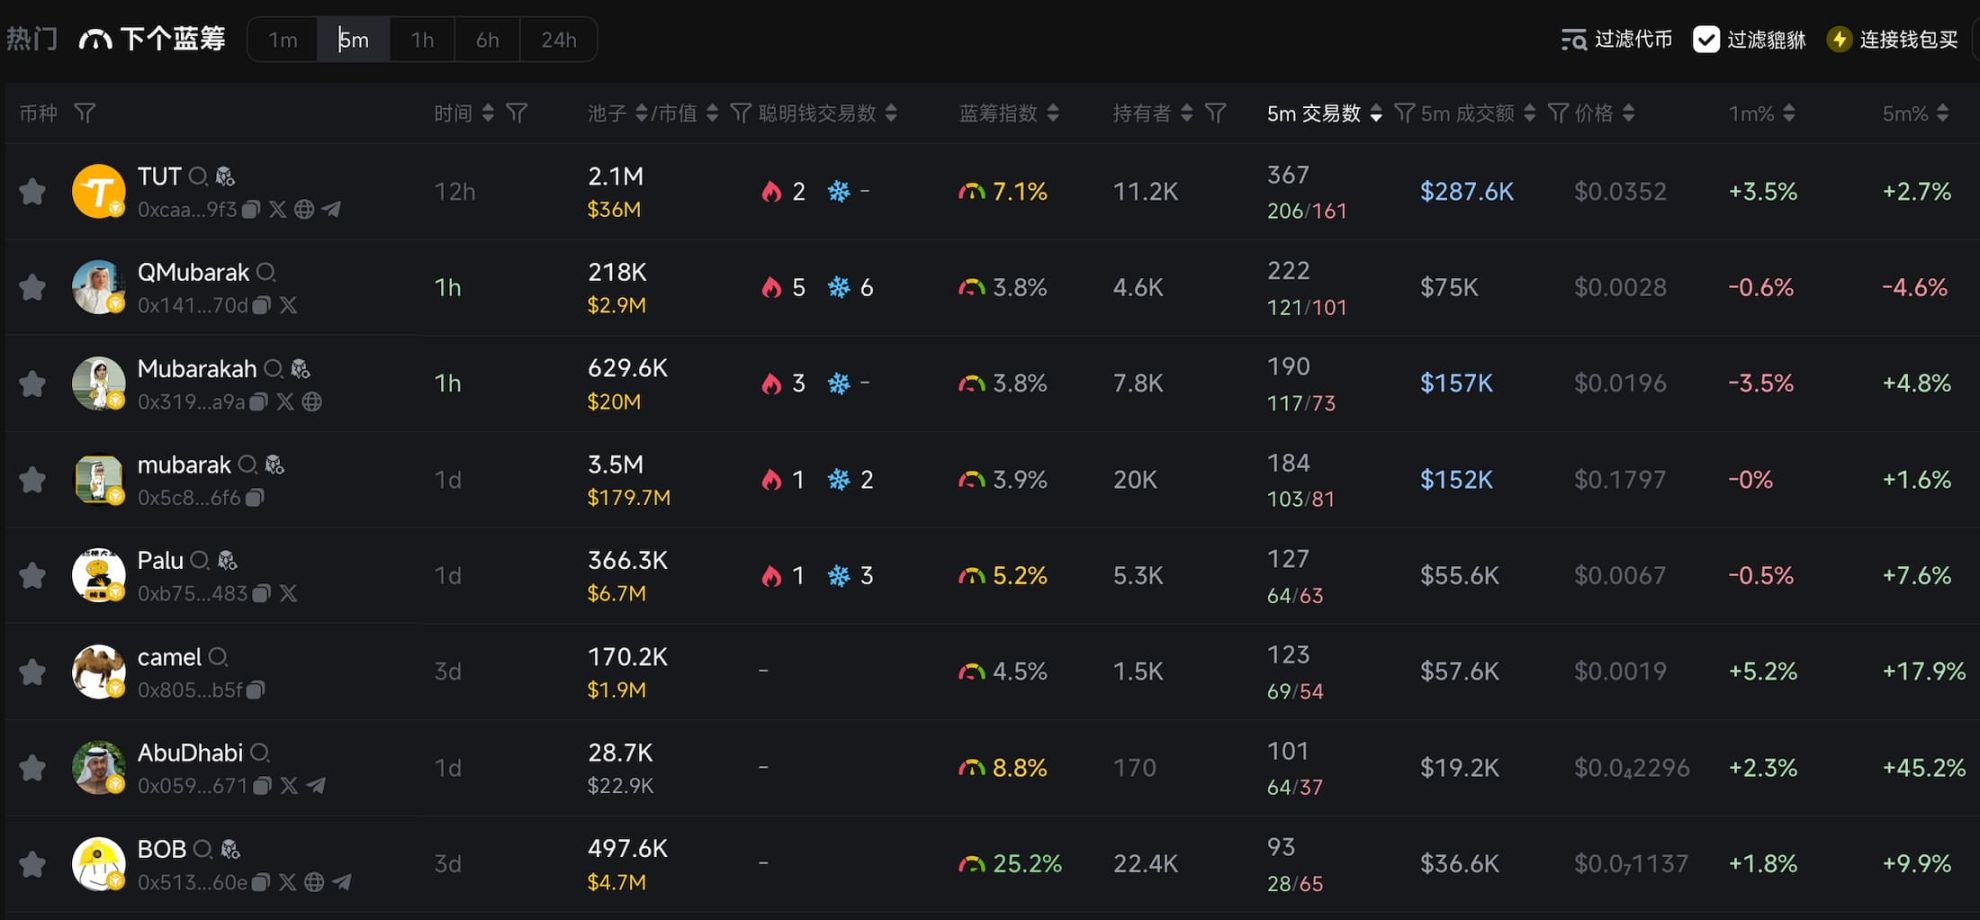Image resolution: width=1980 pixels, height=920 pixels.
Task: Open the AbuDhabi Telegram link icon
Action: tap(316, 786)
